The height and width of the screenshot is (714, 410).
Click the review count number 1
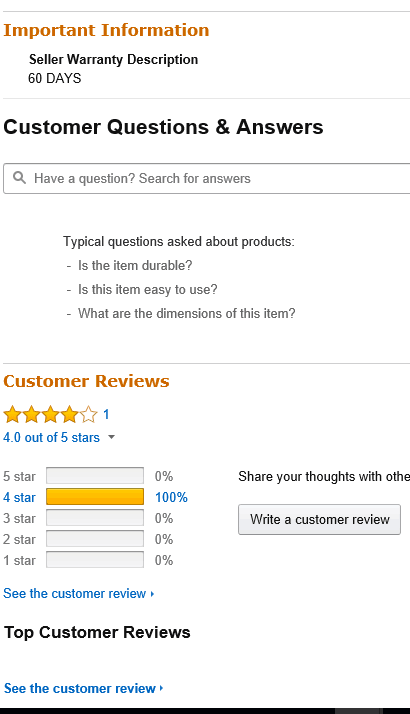tap(106, 414)
